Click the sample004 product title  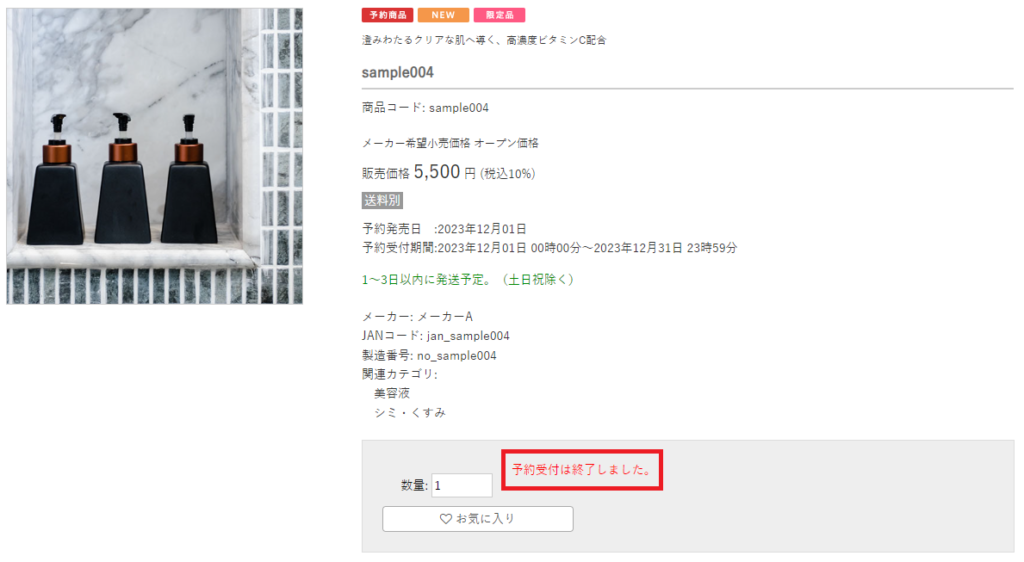point(398,72)
